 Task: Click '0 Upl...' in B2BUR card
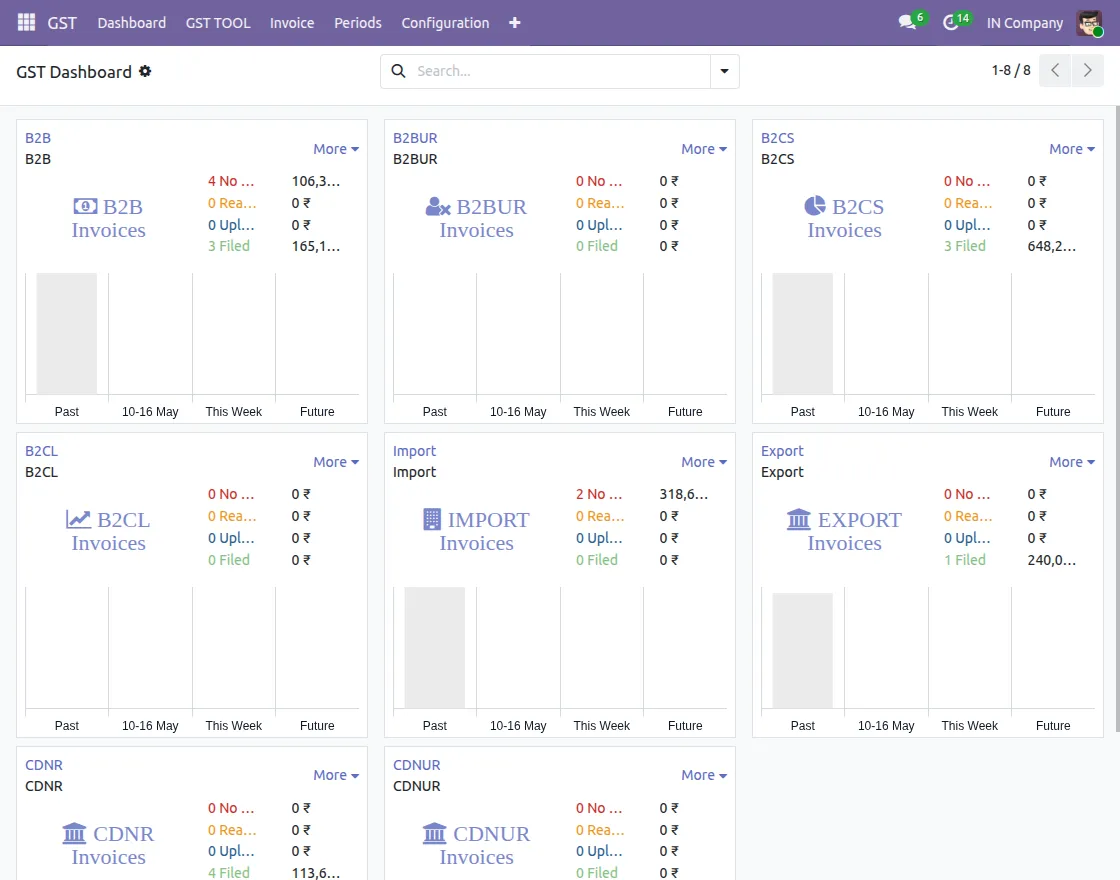point(599,224)
